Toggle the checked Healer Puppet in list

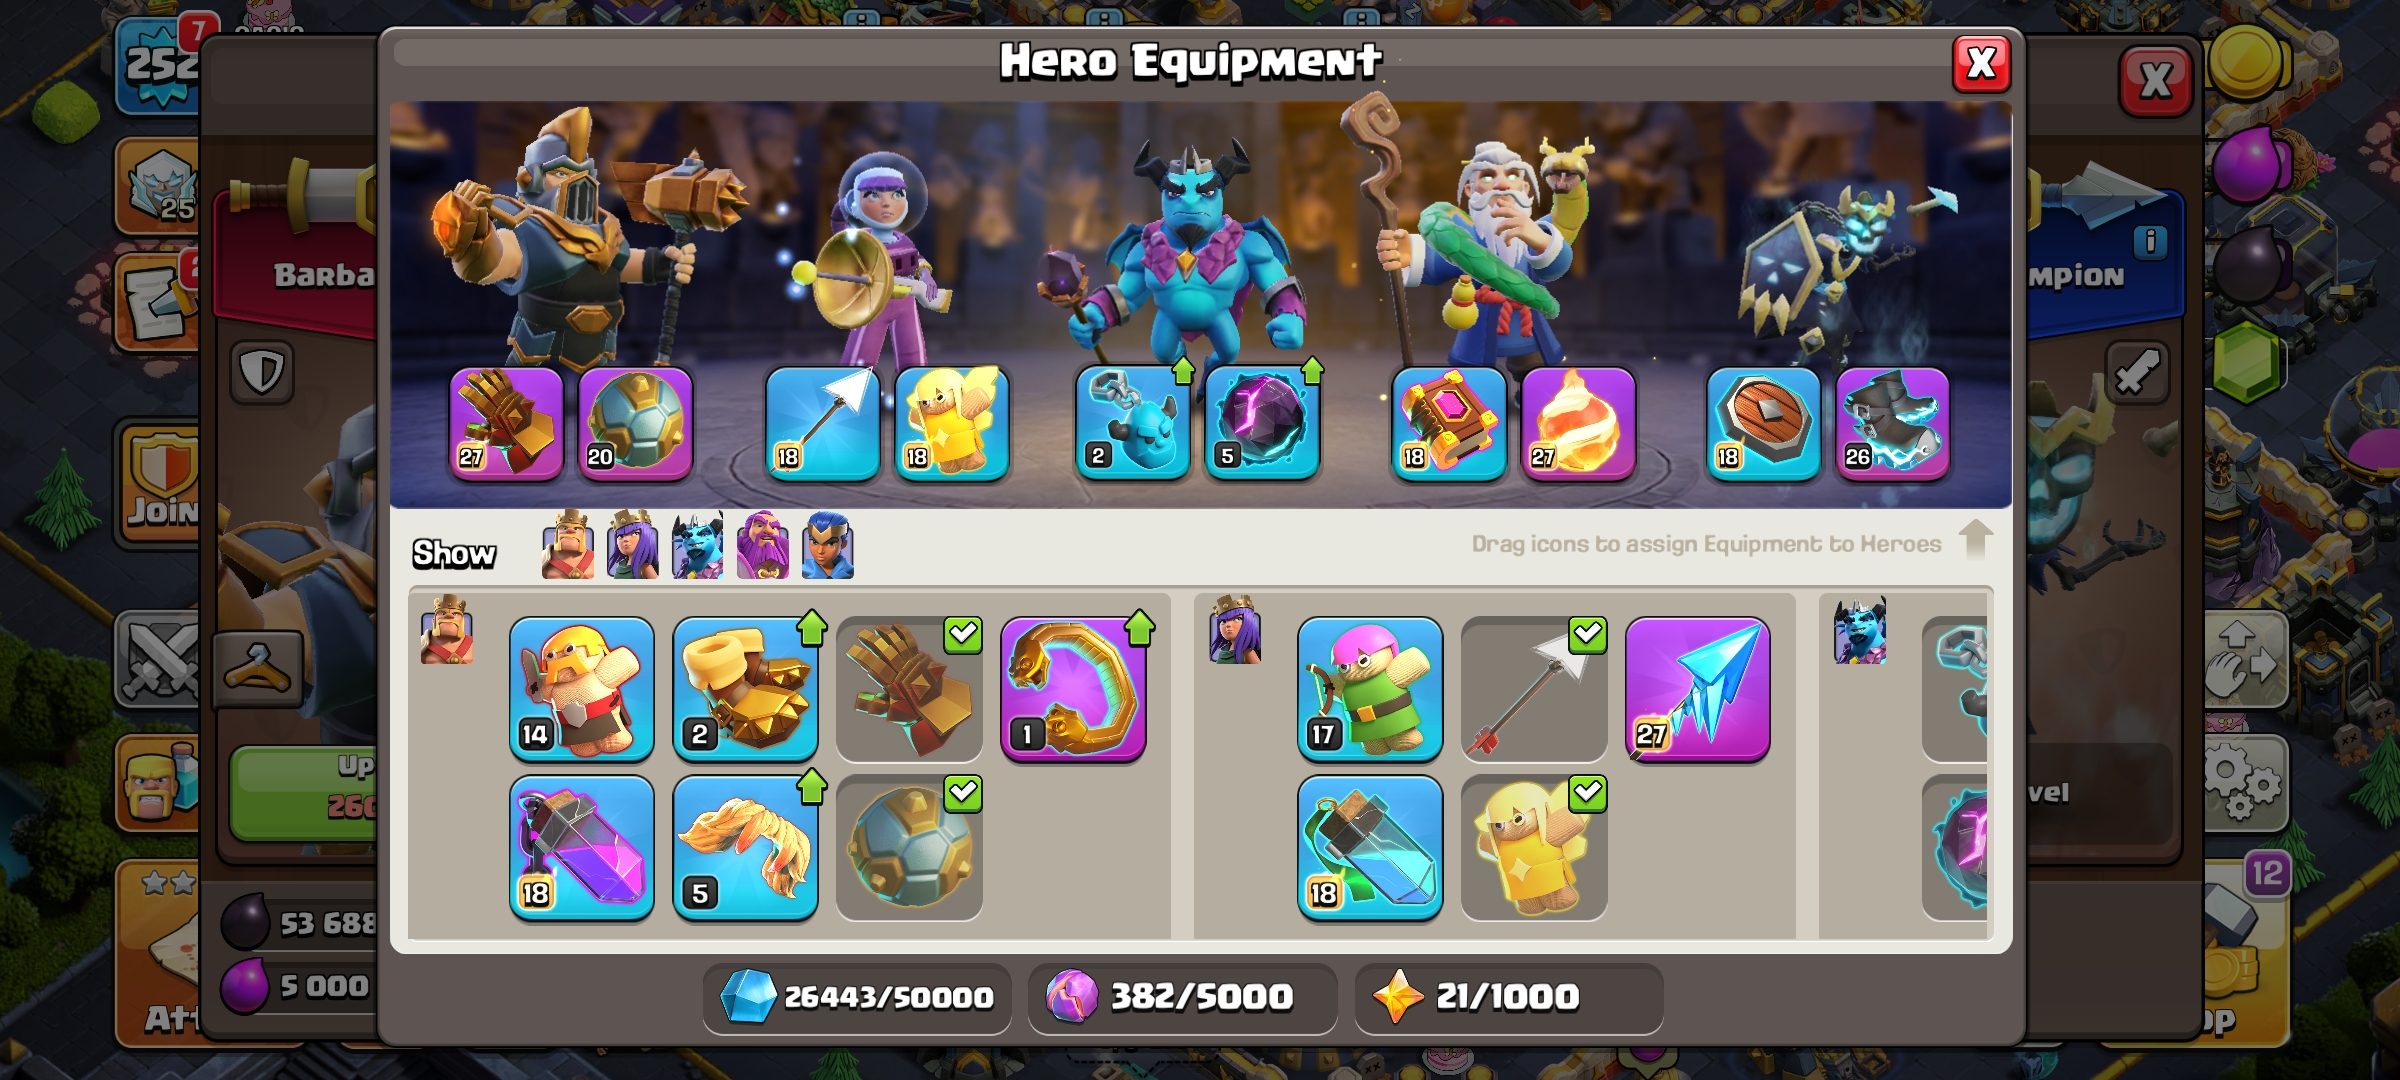click(x=1534, y=847)
